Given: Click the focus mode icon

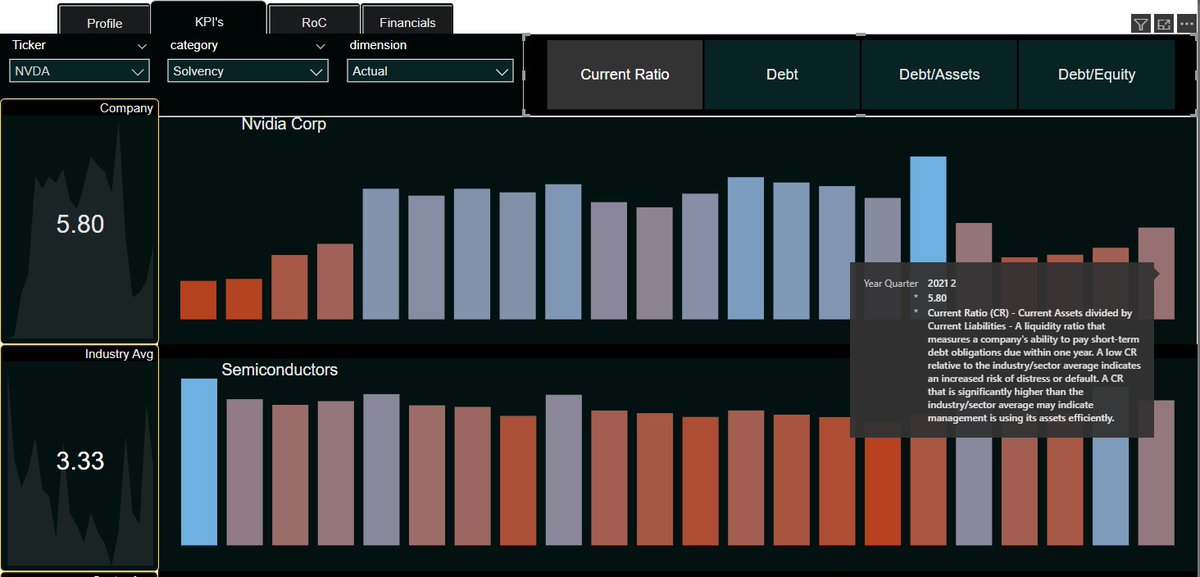Looking at the screenshot, I should (1164, 24).
